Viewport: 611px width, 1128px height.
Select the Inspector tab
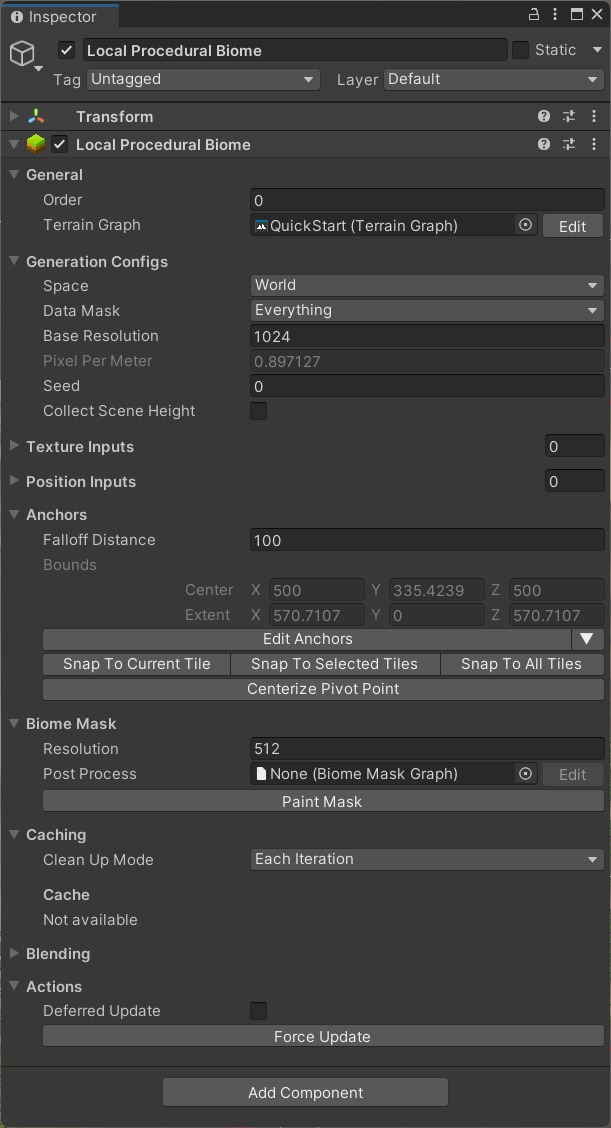pyautogui.click(x=60, y=16)
